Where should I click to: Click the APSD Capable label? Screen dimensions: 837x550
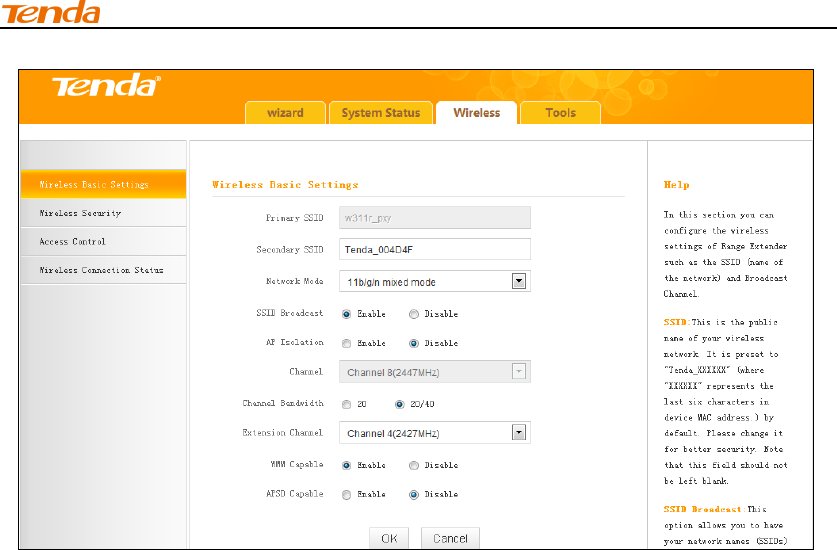click(x=295, y=494)
